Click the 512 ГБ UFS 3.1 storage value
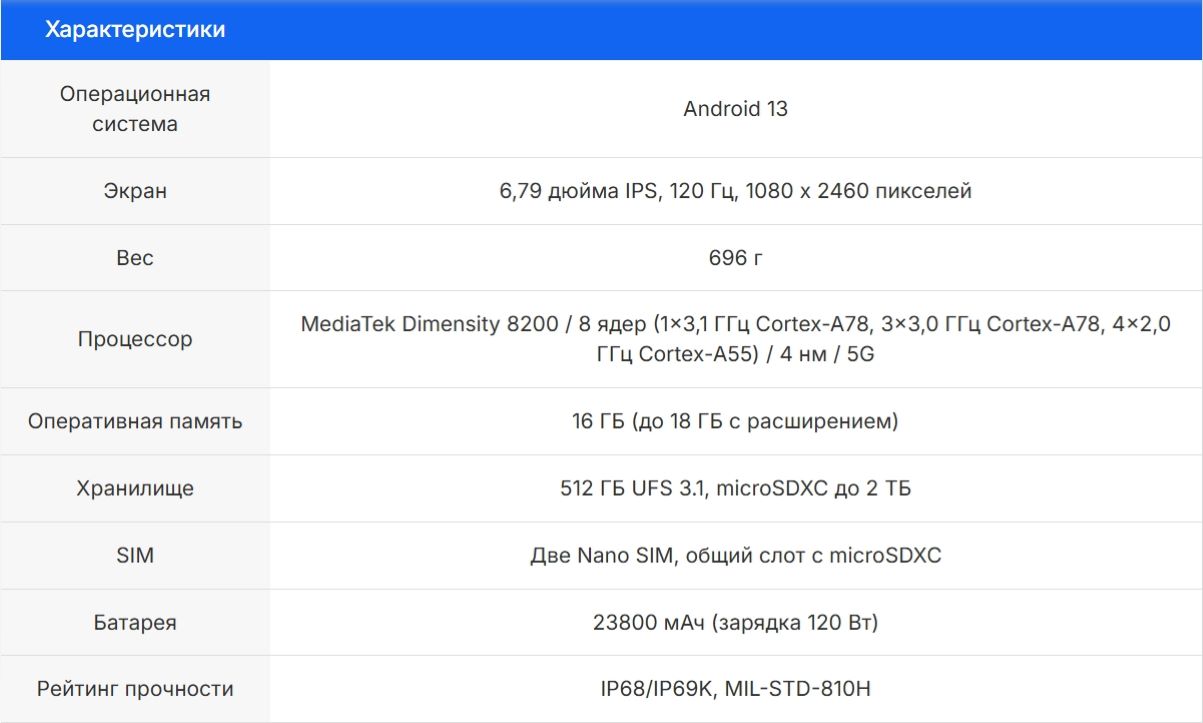The height and width of the screenshot is (723, 1203). [736, 488]
